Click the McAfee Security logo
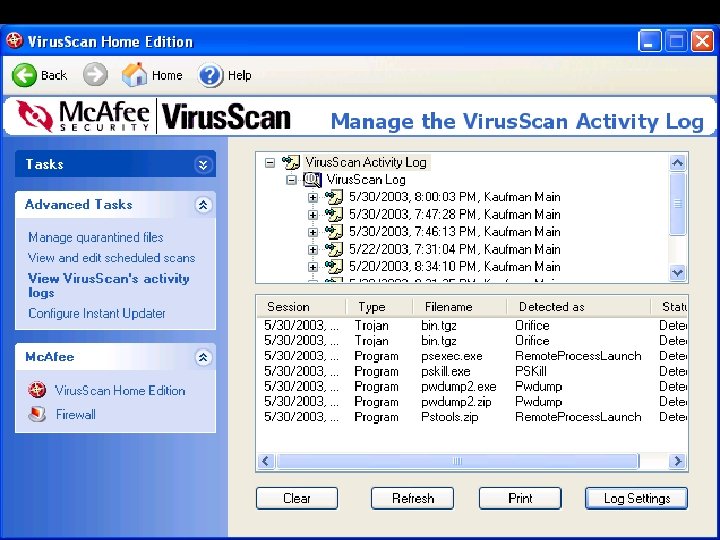Image resolution: width=720 pixels, height=540 pixels. point(83,116)
